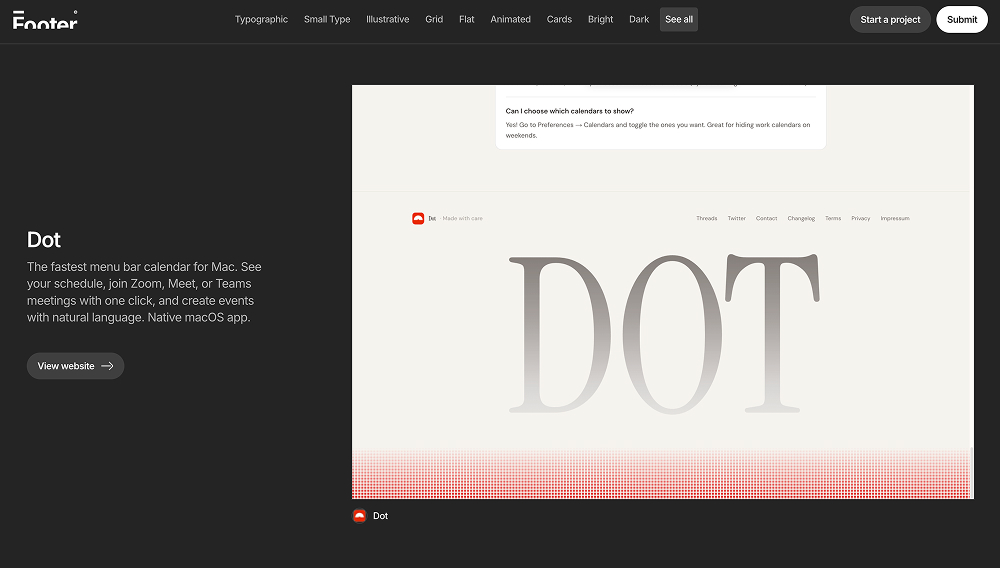Click the See all button

(x=679, y=19)
